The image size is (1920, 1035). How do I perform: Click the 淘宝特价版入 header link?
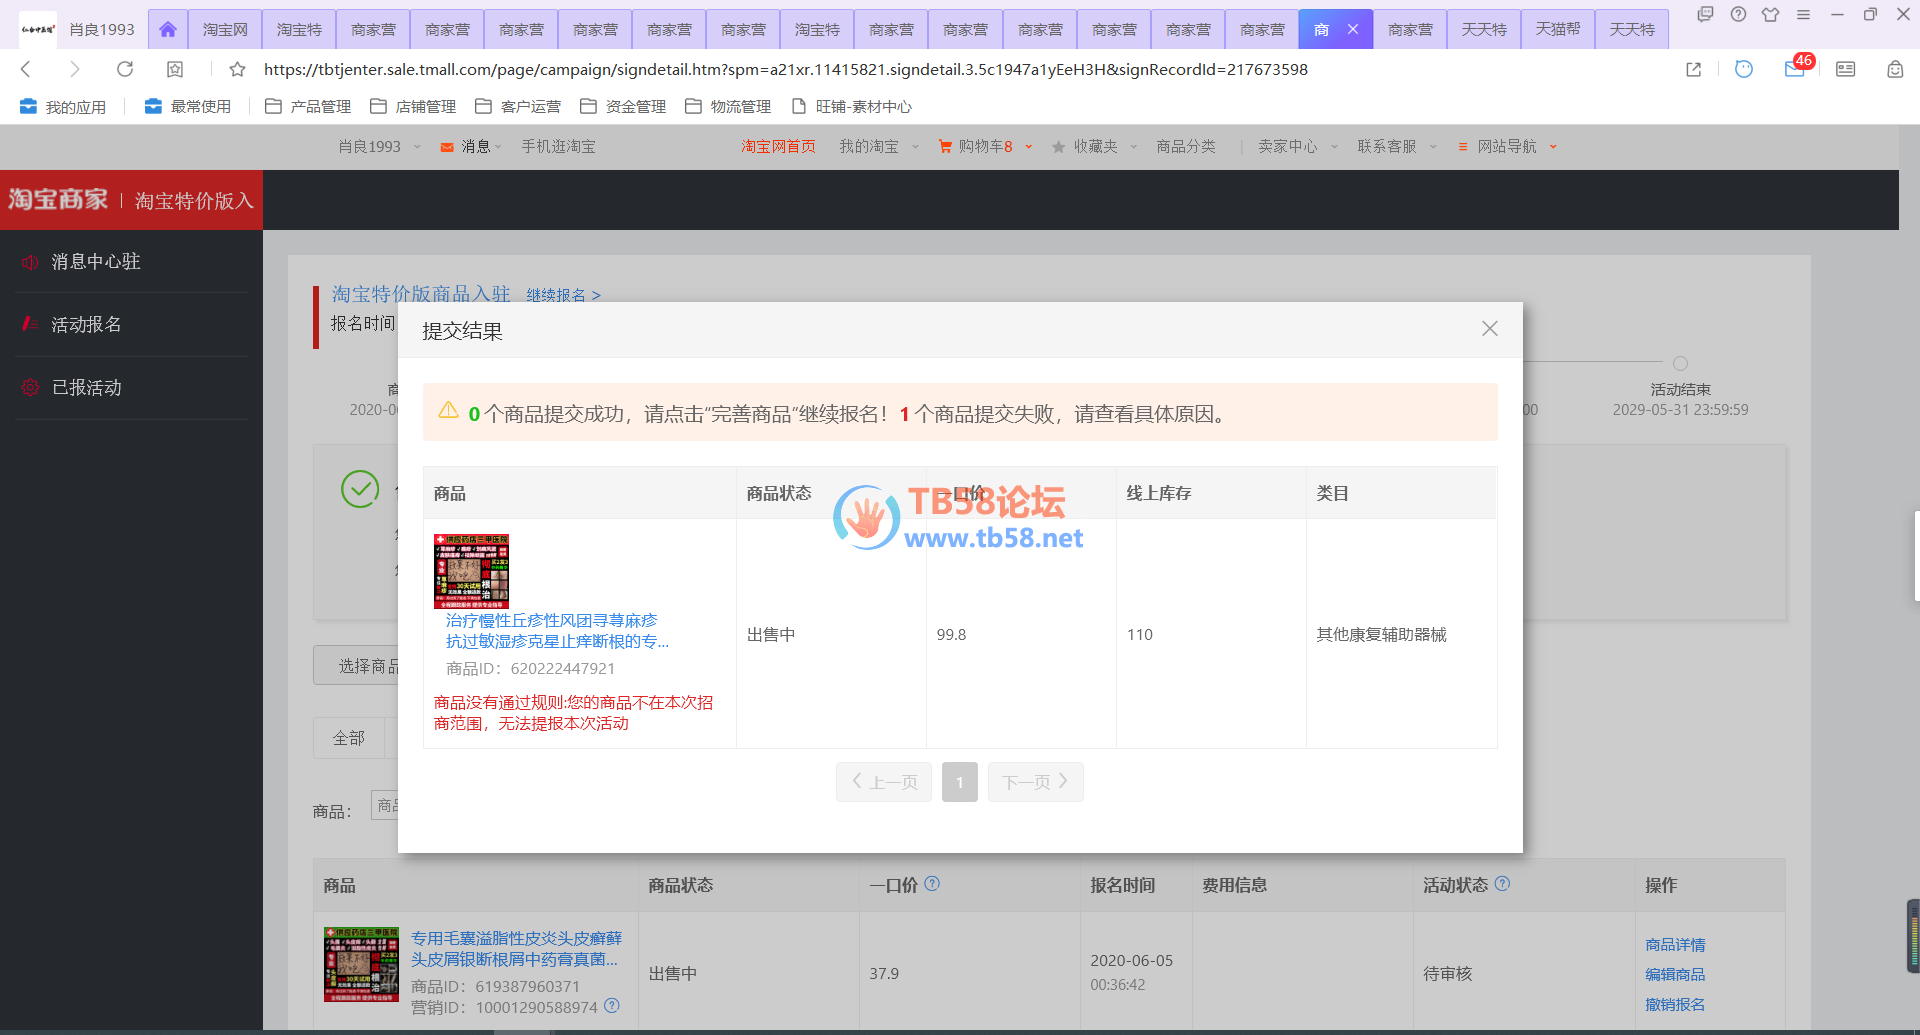(194, 201)
